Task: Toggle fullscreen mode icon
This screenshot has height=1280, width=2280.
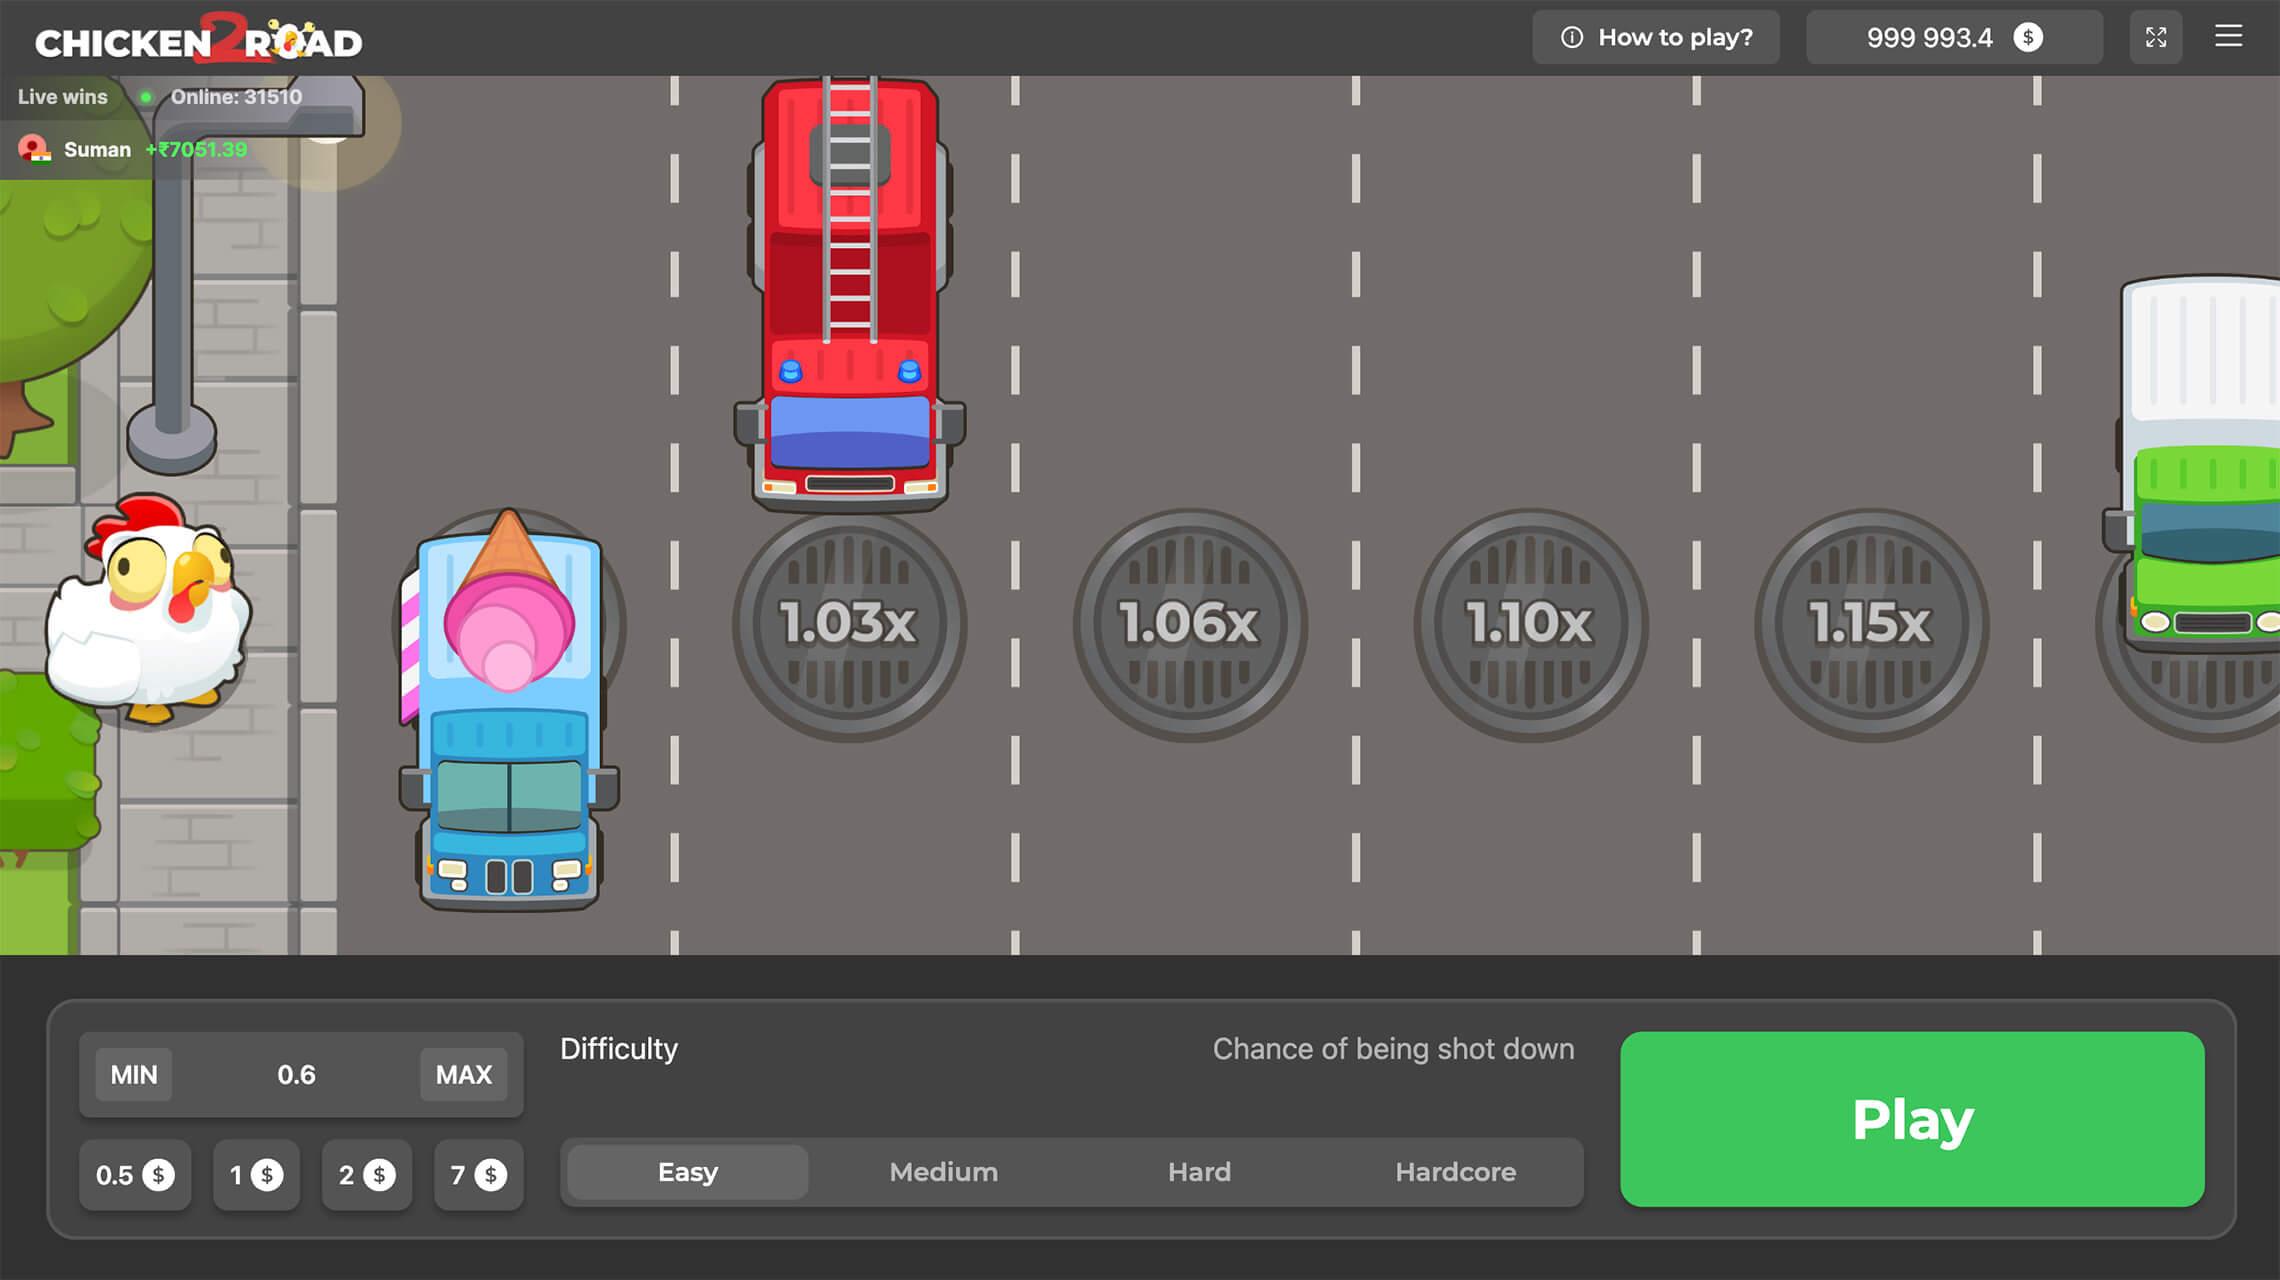Action: point(2155,37)
